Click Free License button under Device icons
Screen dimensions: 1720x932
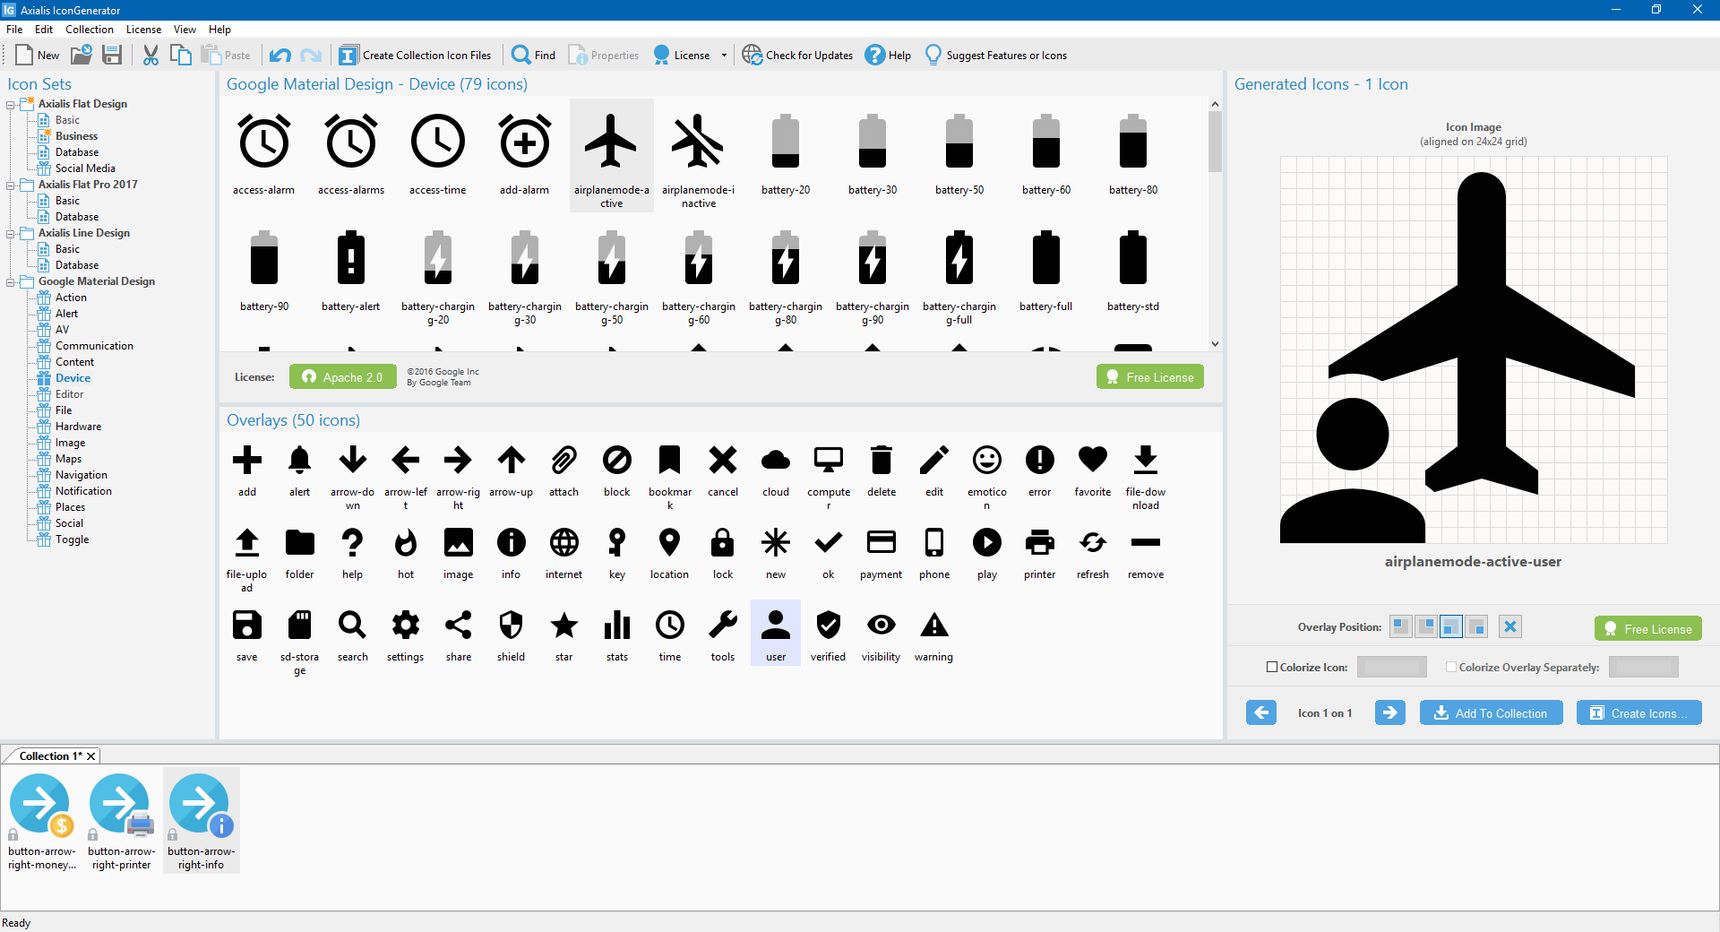(1150, 377)
